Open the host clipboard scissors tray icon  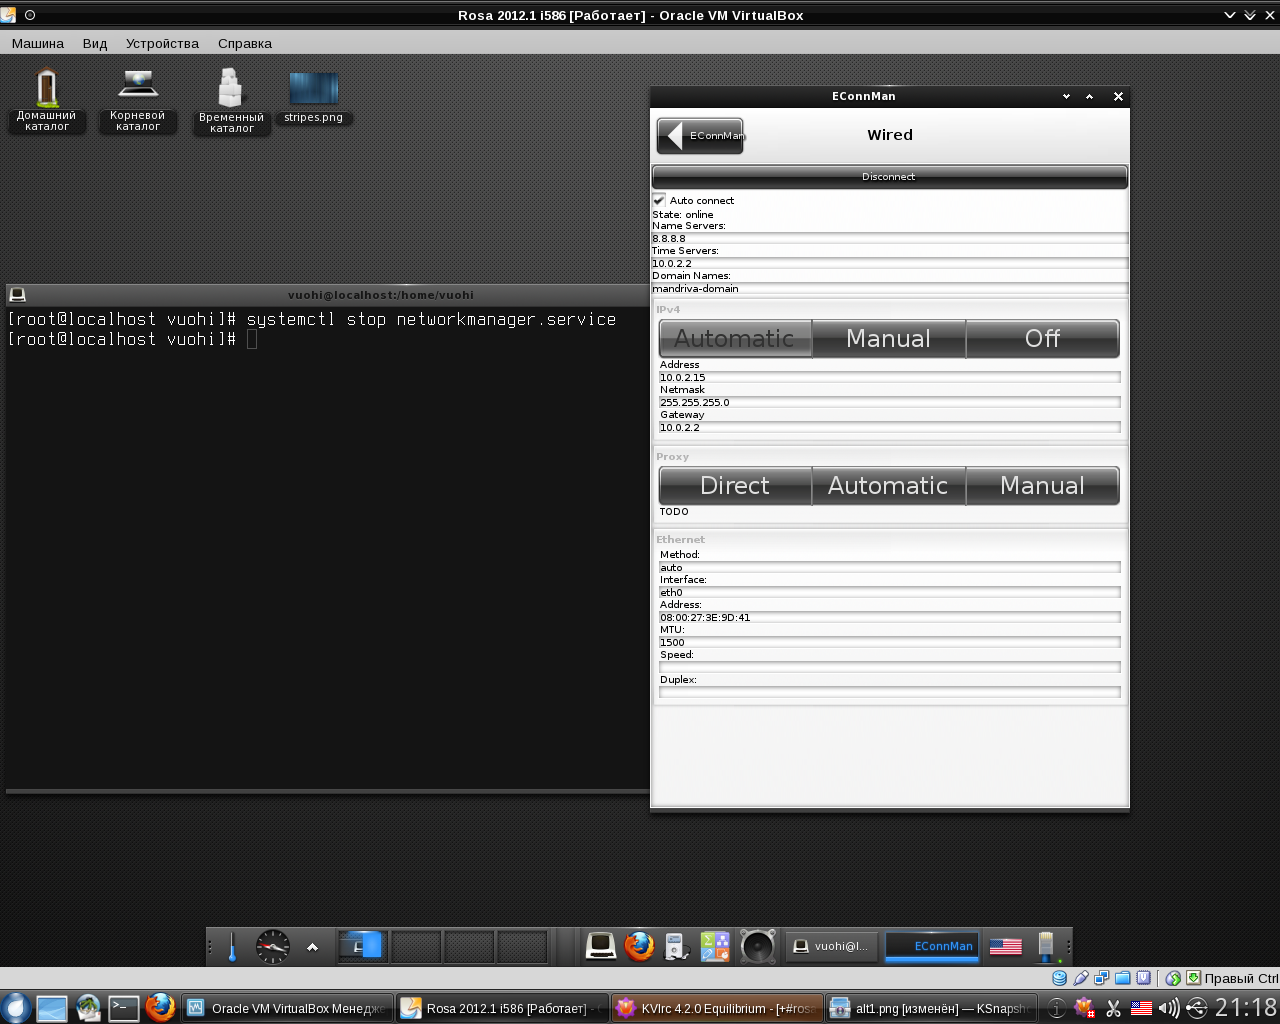(1113, 1008)
